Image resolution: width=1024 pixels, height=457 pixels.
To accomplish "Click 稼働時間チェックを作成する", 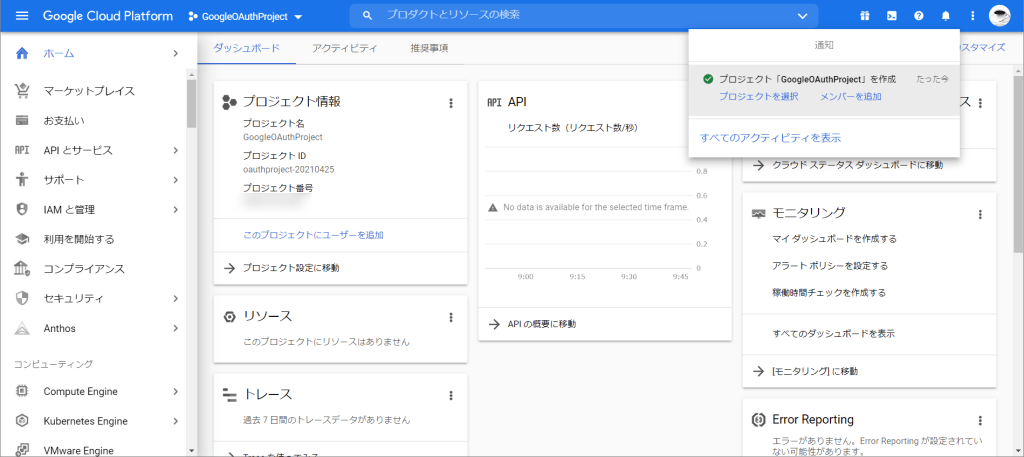I will (829, 292).
